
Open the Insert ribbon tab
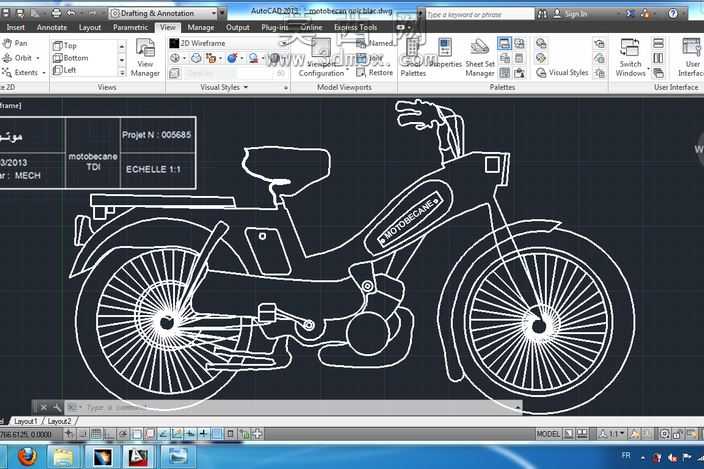coord(15,27)
